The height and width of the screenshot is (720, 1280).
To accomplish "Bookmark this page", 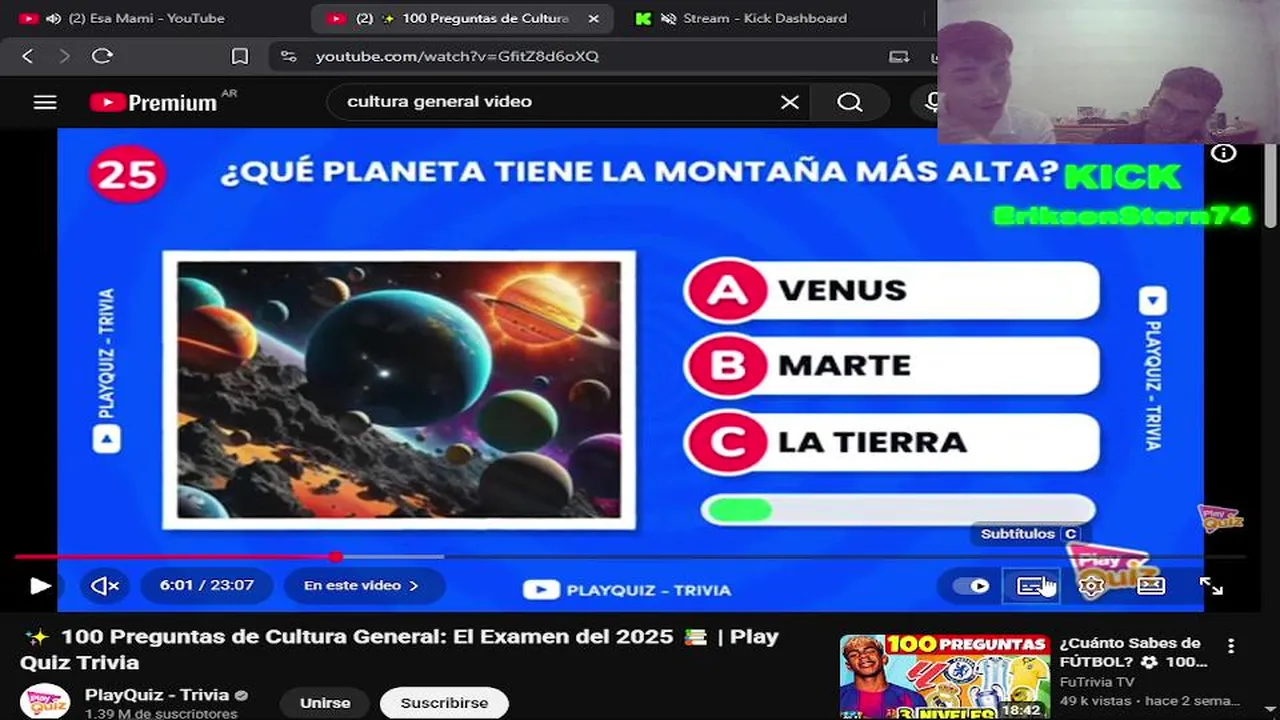I will click(240, 57).
